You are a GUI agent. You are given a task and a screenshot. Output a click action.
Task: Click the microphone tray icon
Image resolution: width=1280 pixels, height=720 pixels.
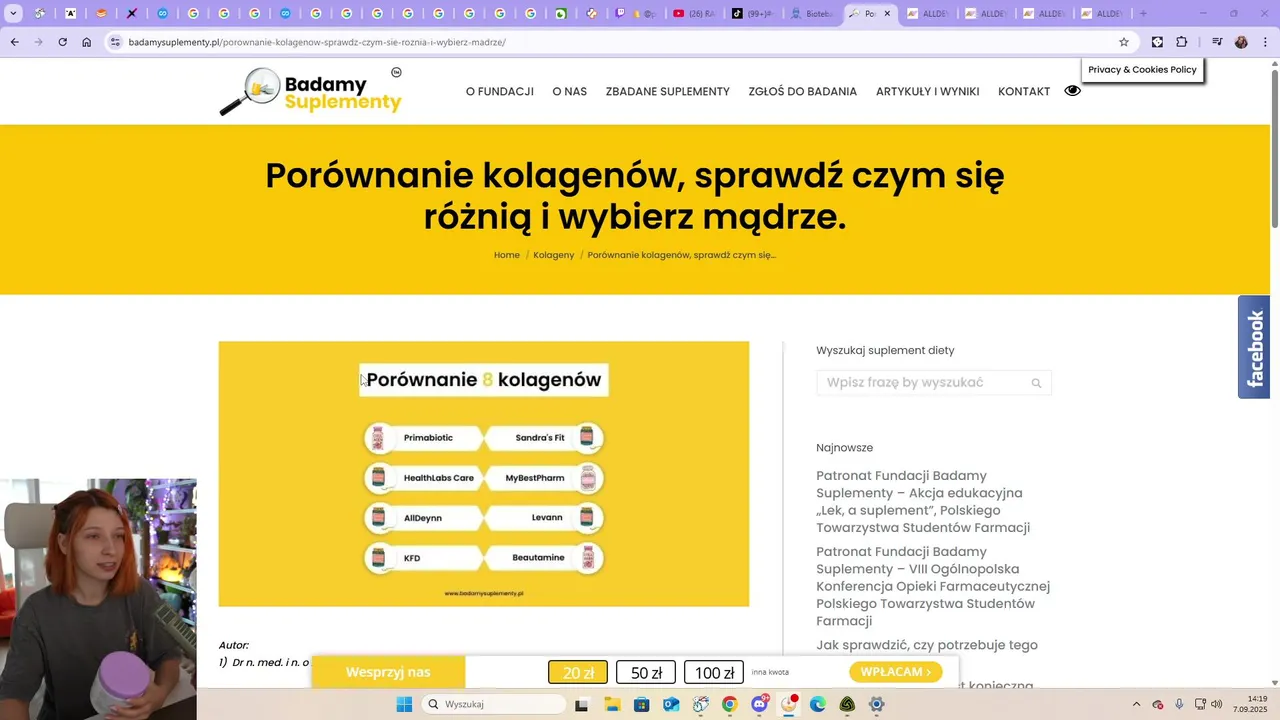pyautogui.click(x=1179, y=704)
